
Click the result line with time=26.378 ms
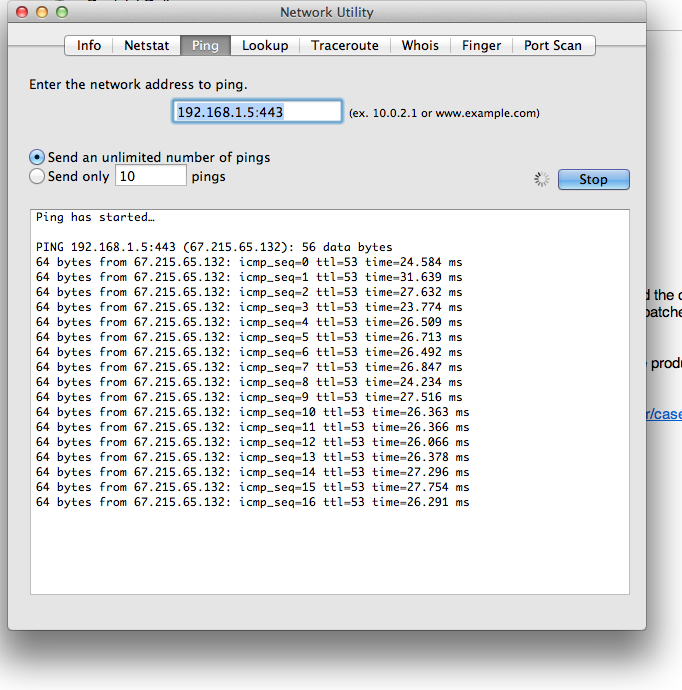pos(253,457)
